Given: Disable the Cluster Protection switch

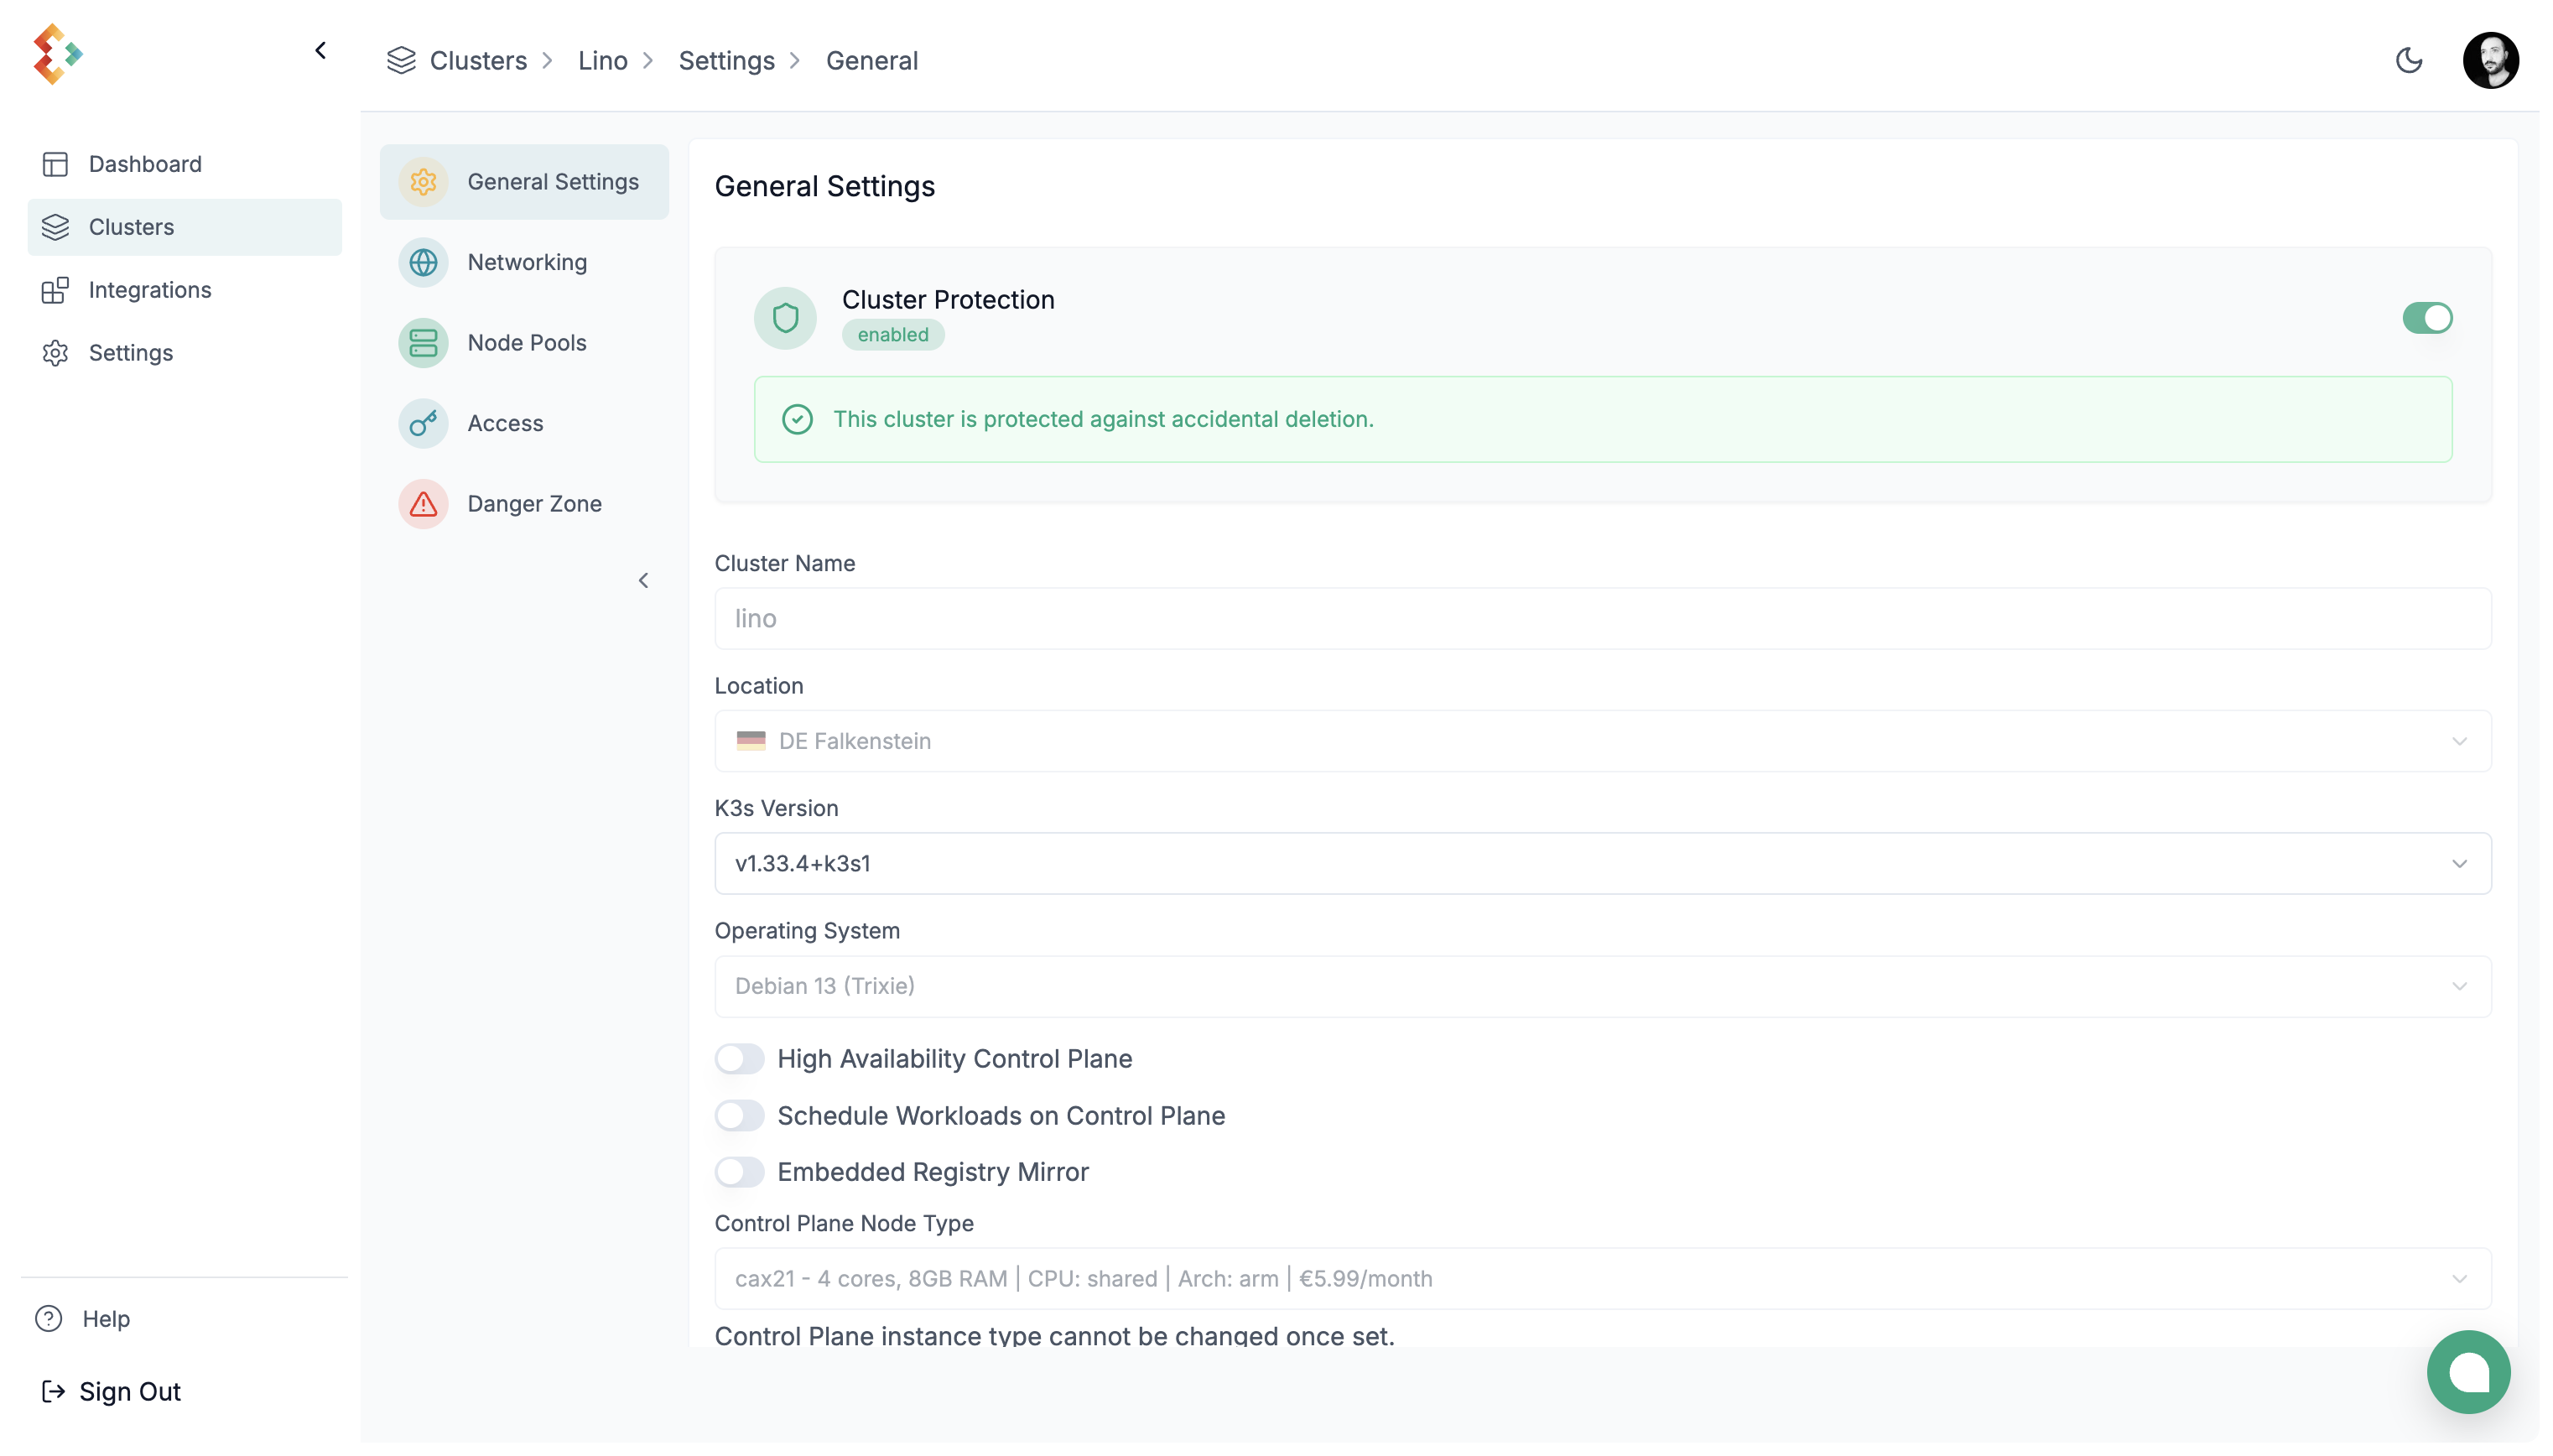Looking at the screenshot, I should [x=2427, y=318].
